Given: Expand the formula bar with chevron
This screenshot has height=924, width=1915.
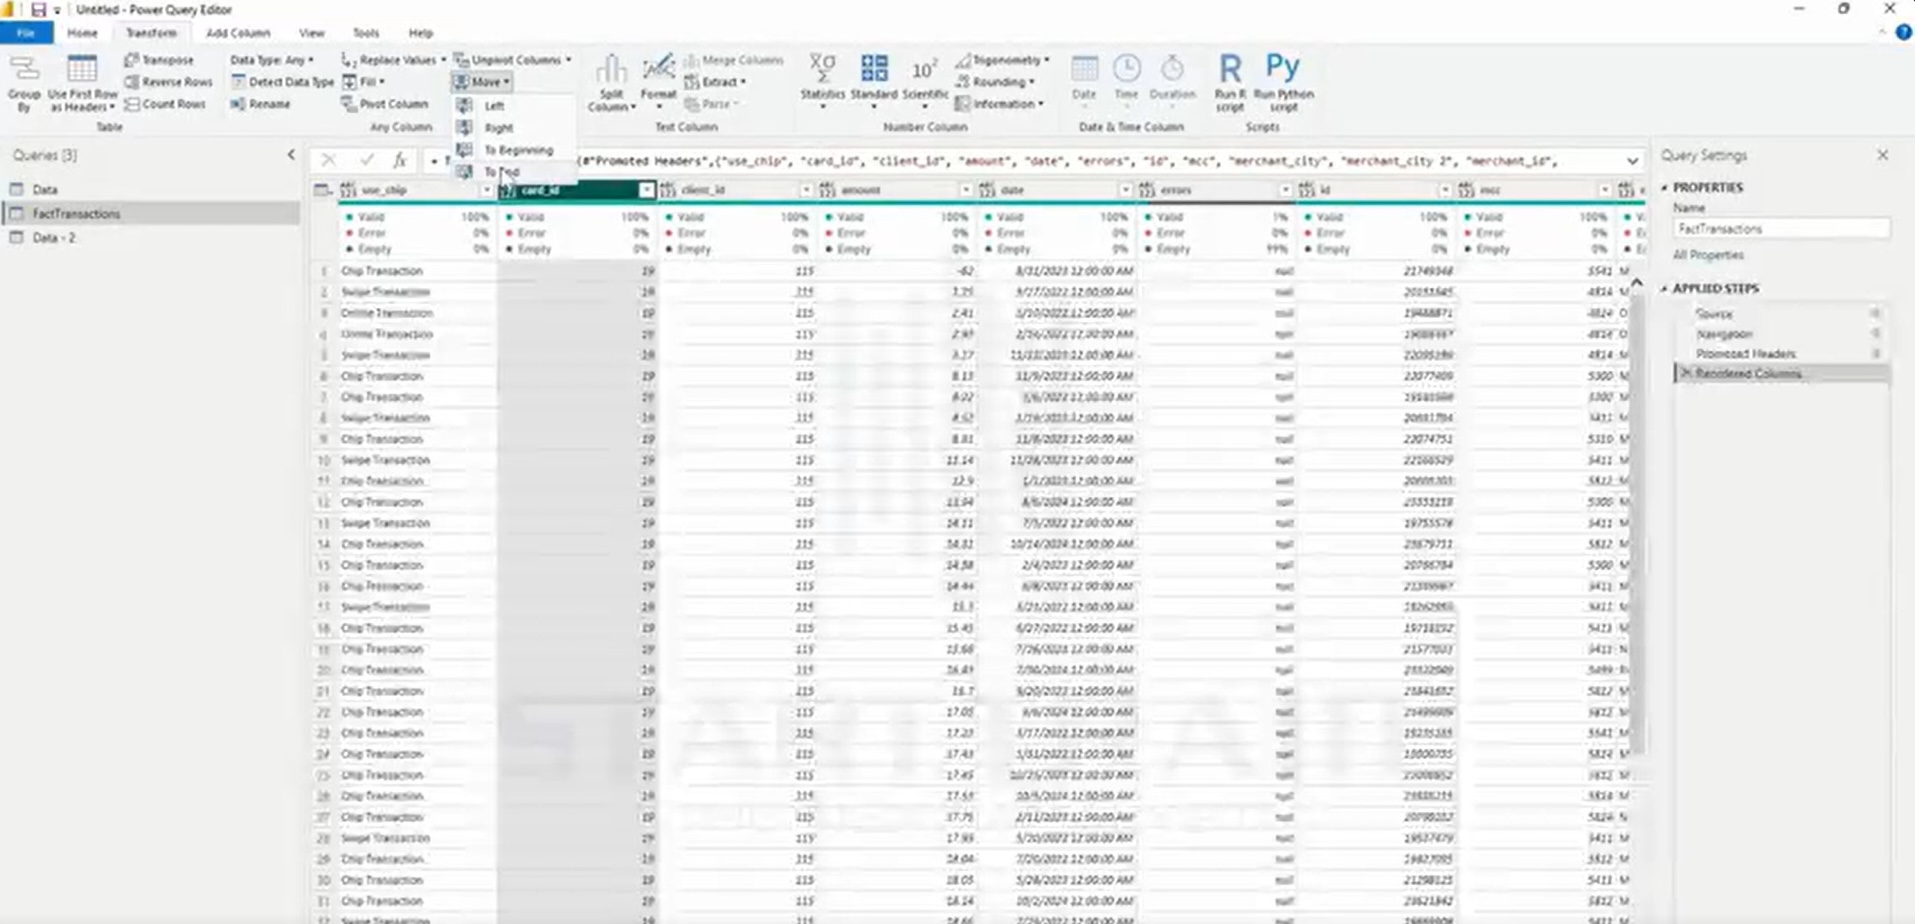Looking at the screenshot, I should [x=1632, y=160].
